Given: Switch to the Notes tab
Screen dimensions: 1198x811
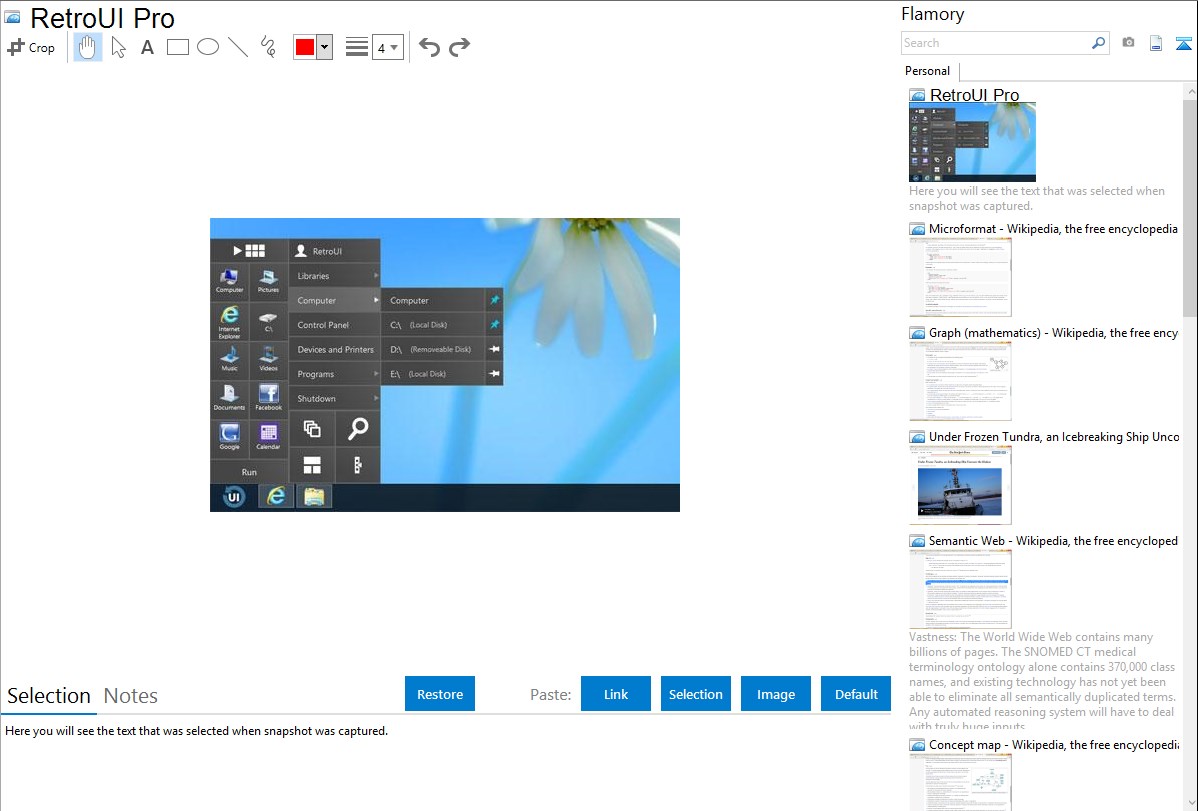Looking at the screenshot, I should point(131,696).
